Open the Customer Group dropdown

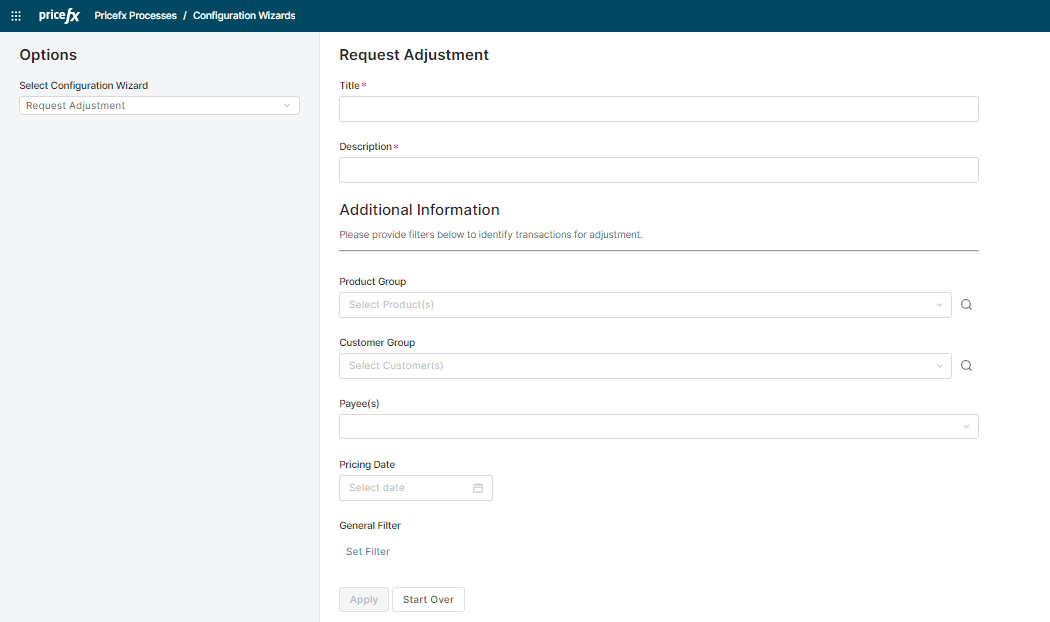point(640,366)
